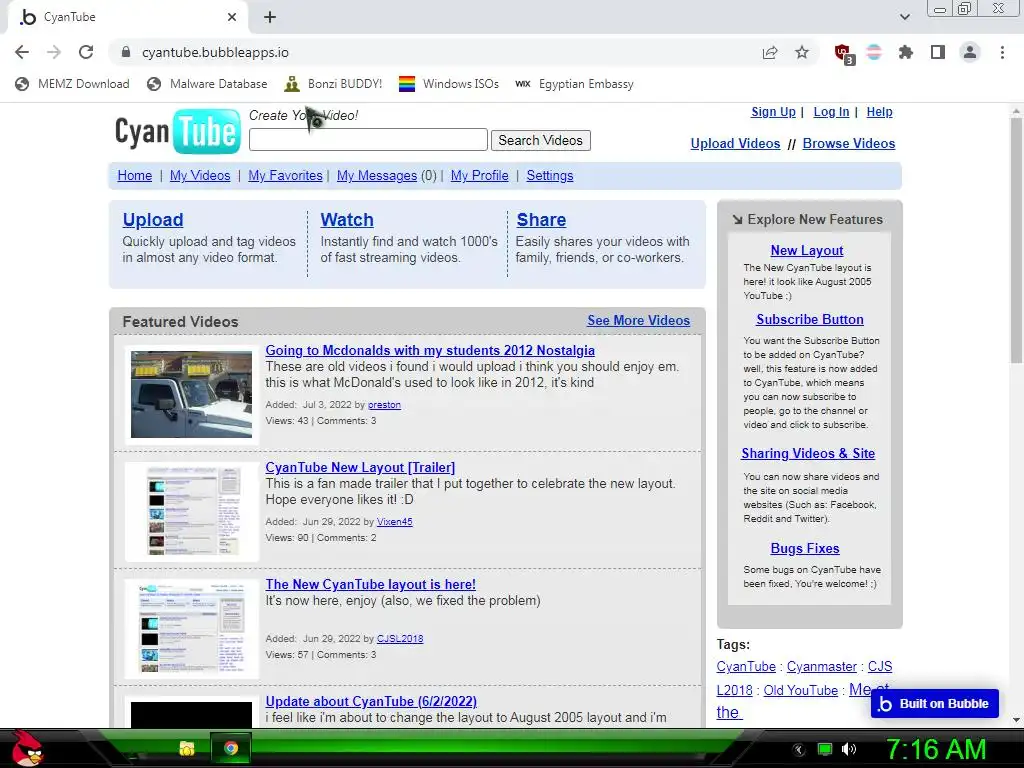Open the uBlock shield extension icon
The image size is (1024, 768).
[x=844, y=53]
